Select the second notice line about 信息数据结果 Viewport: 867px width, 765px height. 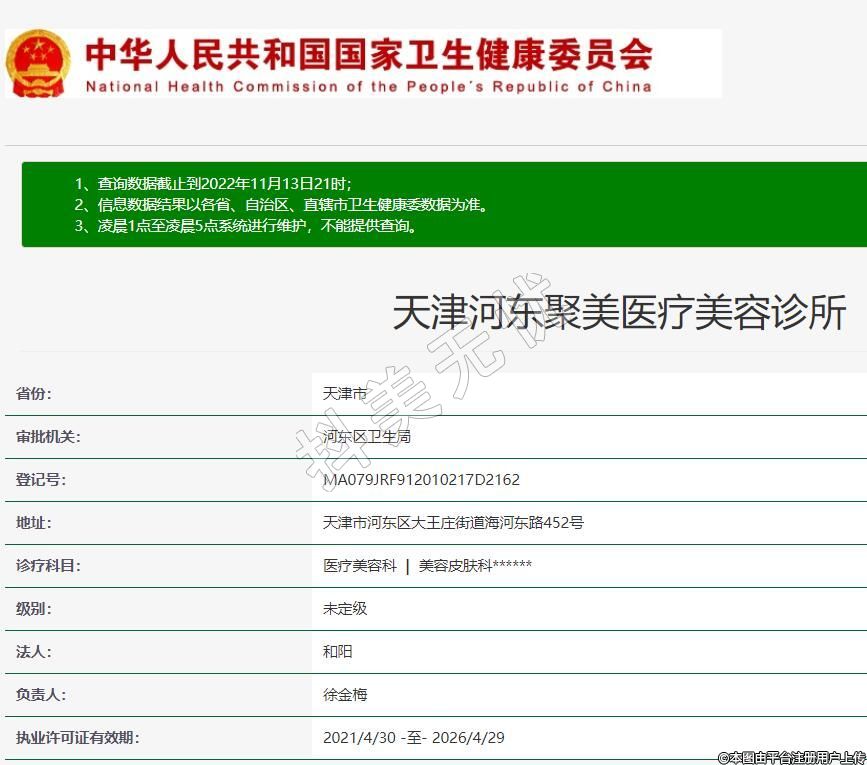(x=281, y=205)
